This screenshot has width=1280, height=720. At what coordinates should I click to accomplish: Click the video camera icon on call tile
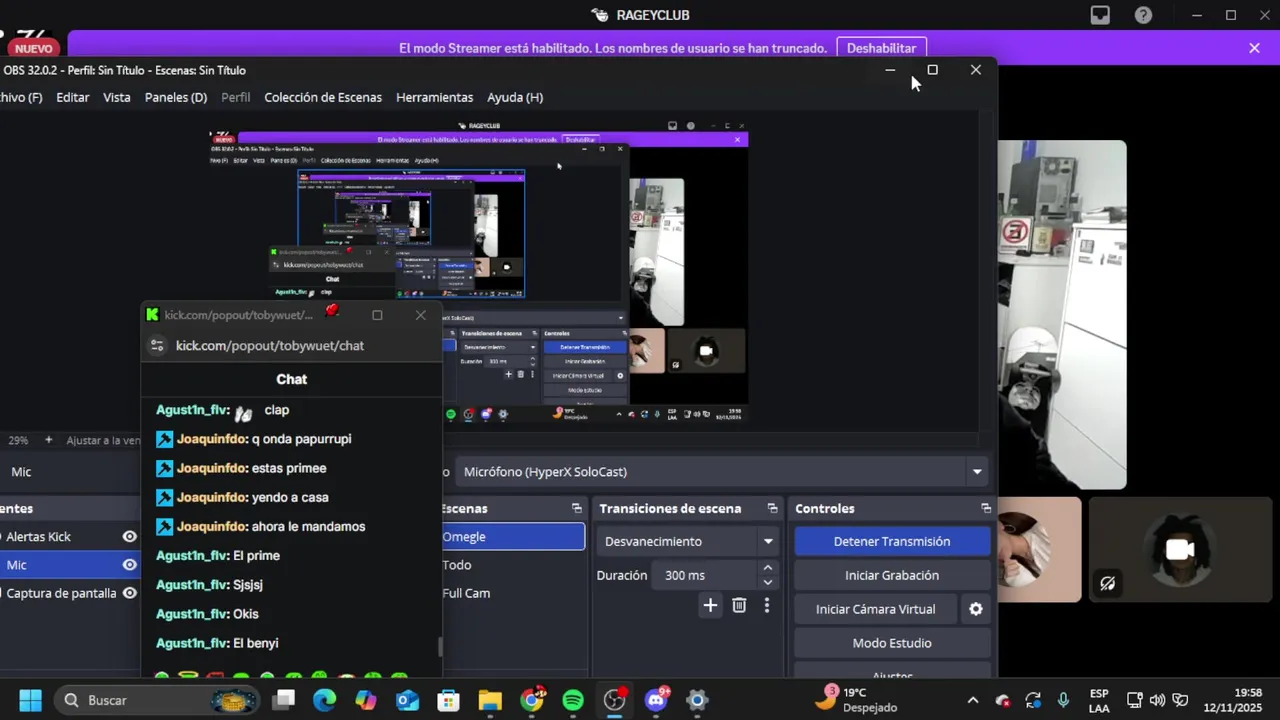1180,549
